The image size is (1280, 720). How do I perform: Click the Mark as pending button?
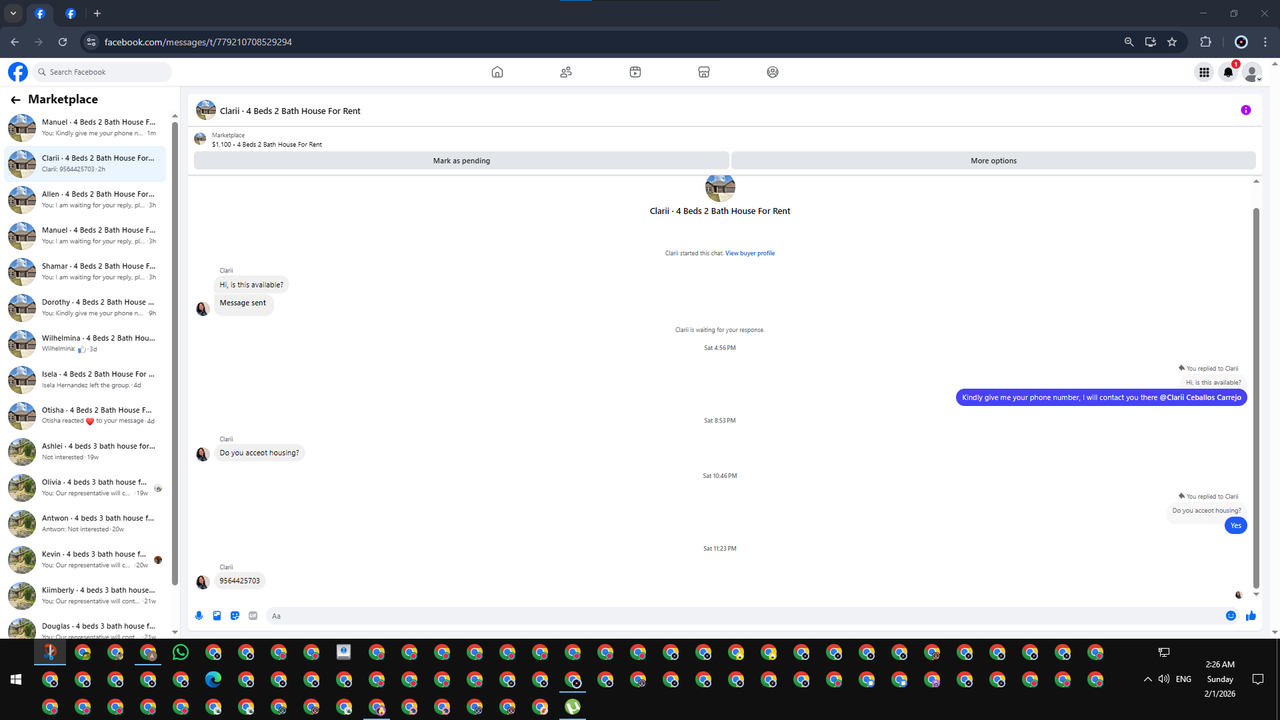tap(461, 160)
